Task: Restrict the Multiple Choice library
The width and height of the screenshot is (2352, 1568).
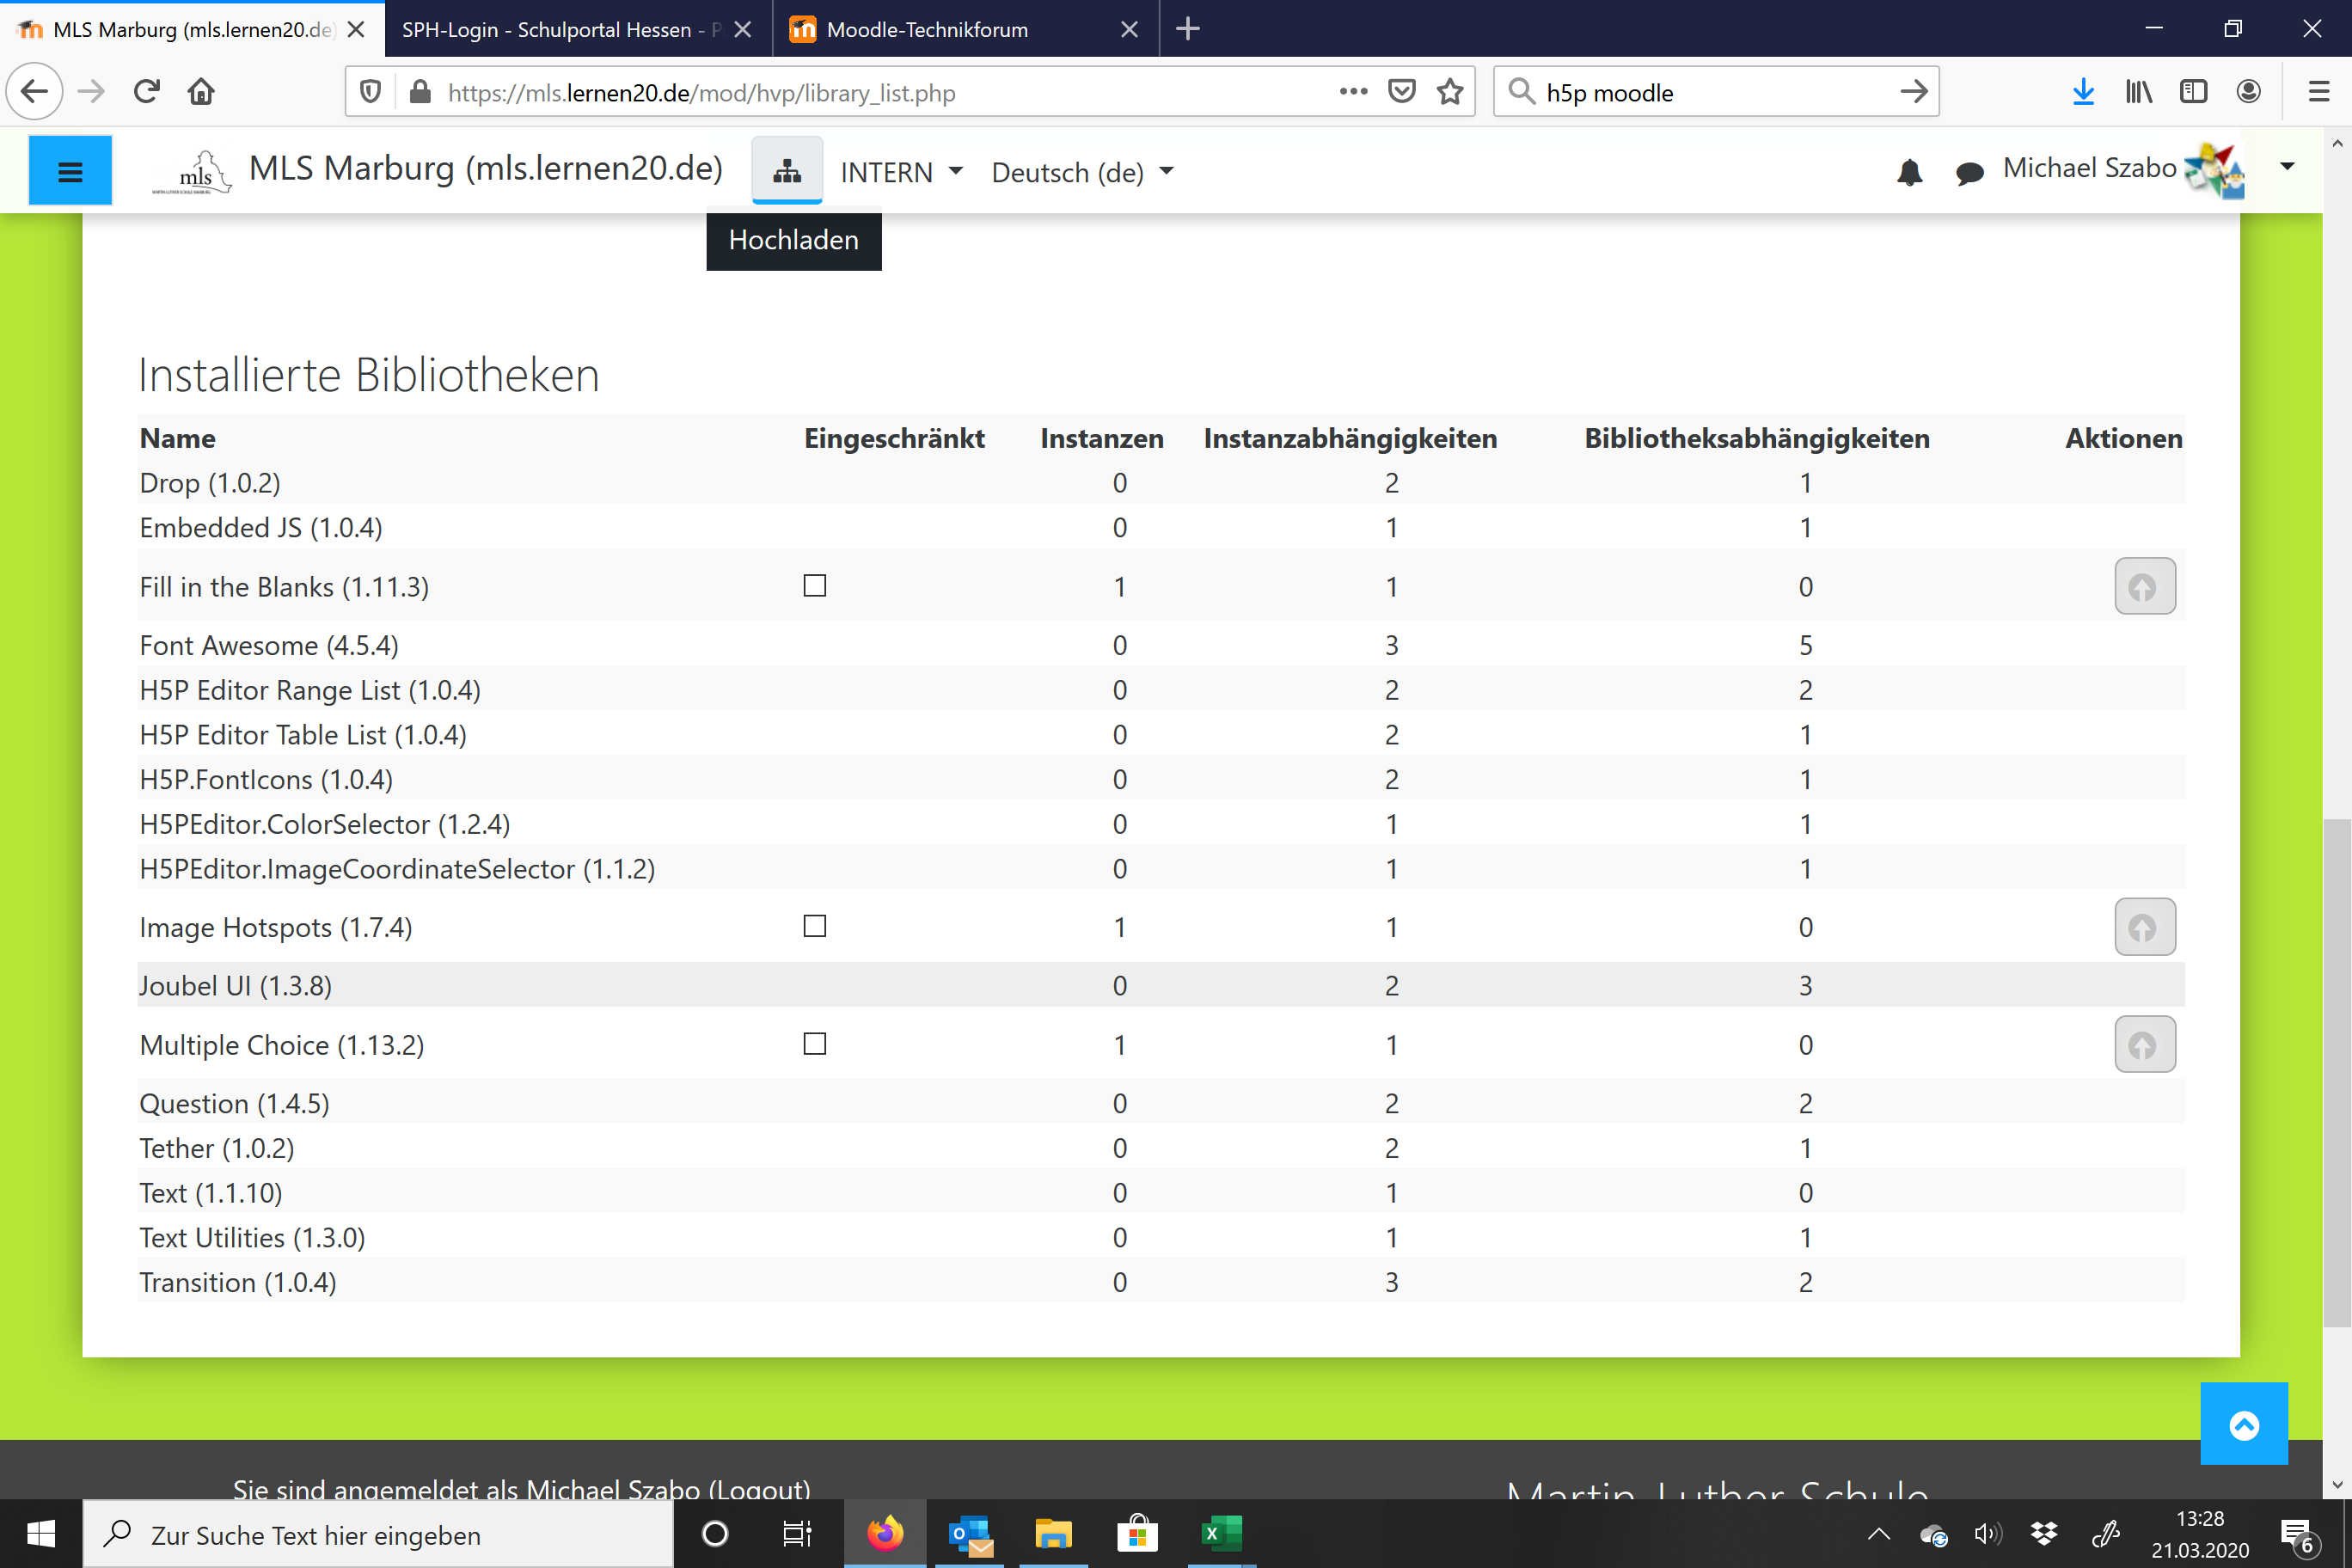Action: [x=815, y=1044]
